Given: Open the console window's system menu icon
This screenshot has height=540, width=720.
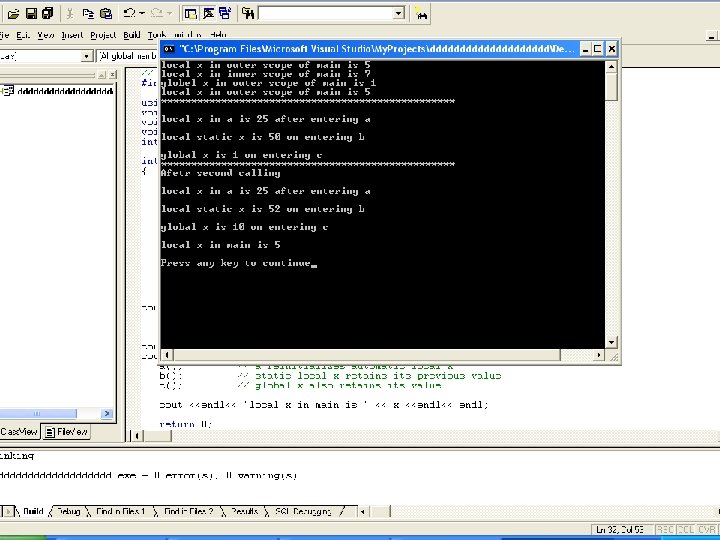Looking at the screenshot, I should [x=169, y=49].
